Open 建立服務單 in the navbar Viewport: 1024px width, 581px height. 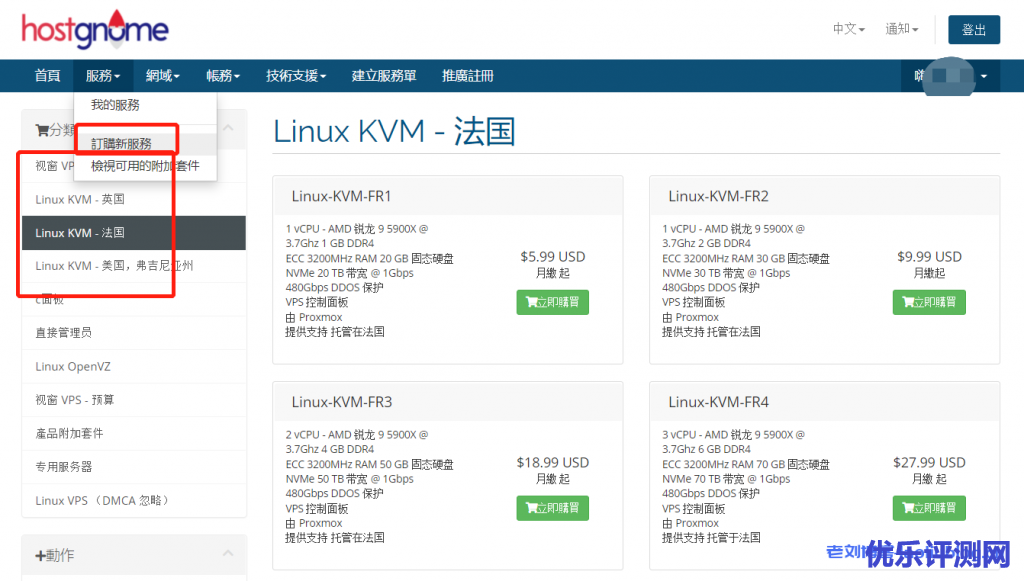pos(384,76)
